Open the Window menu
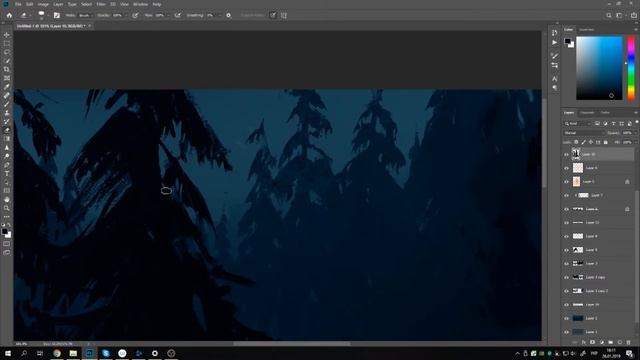The height and width of the screenshot is (360, 640). [140, 4]
